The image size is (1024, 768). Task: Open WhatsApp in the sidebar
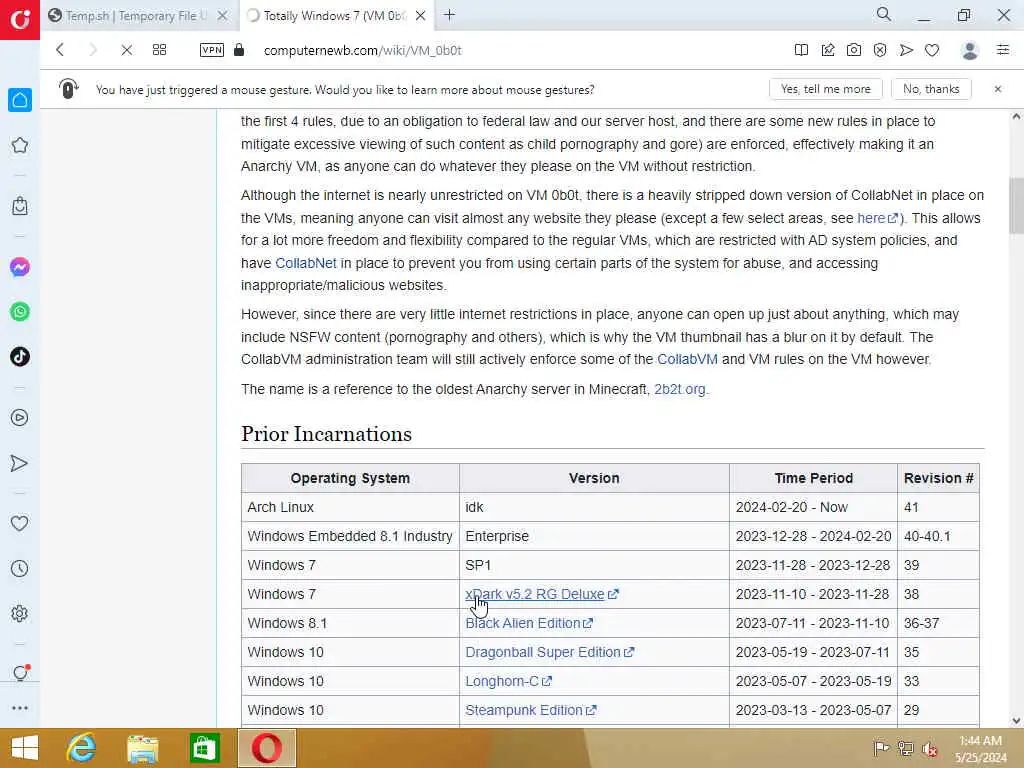[x=20, y=312]
